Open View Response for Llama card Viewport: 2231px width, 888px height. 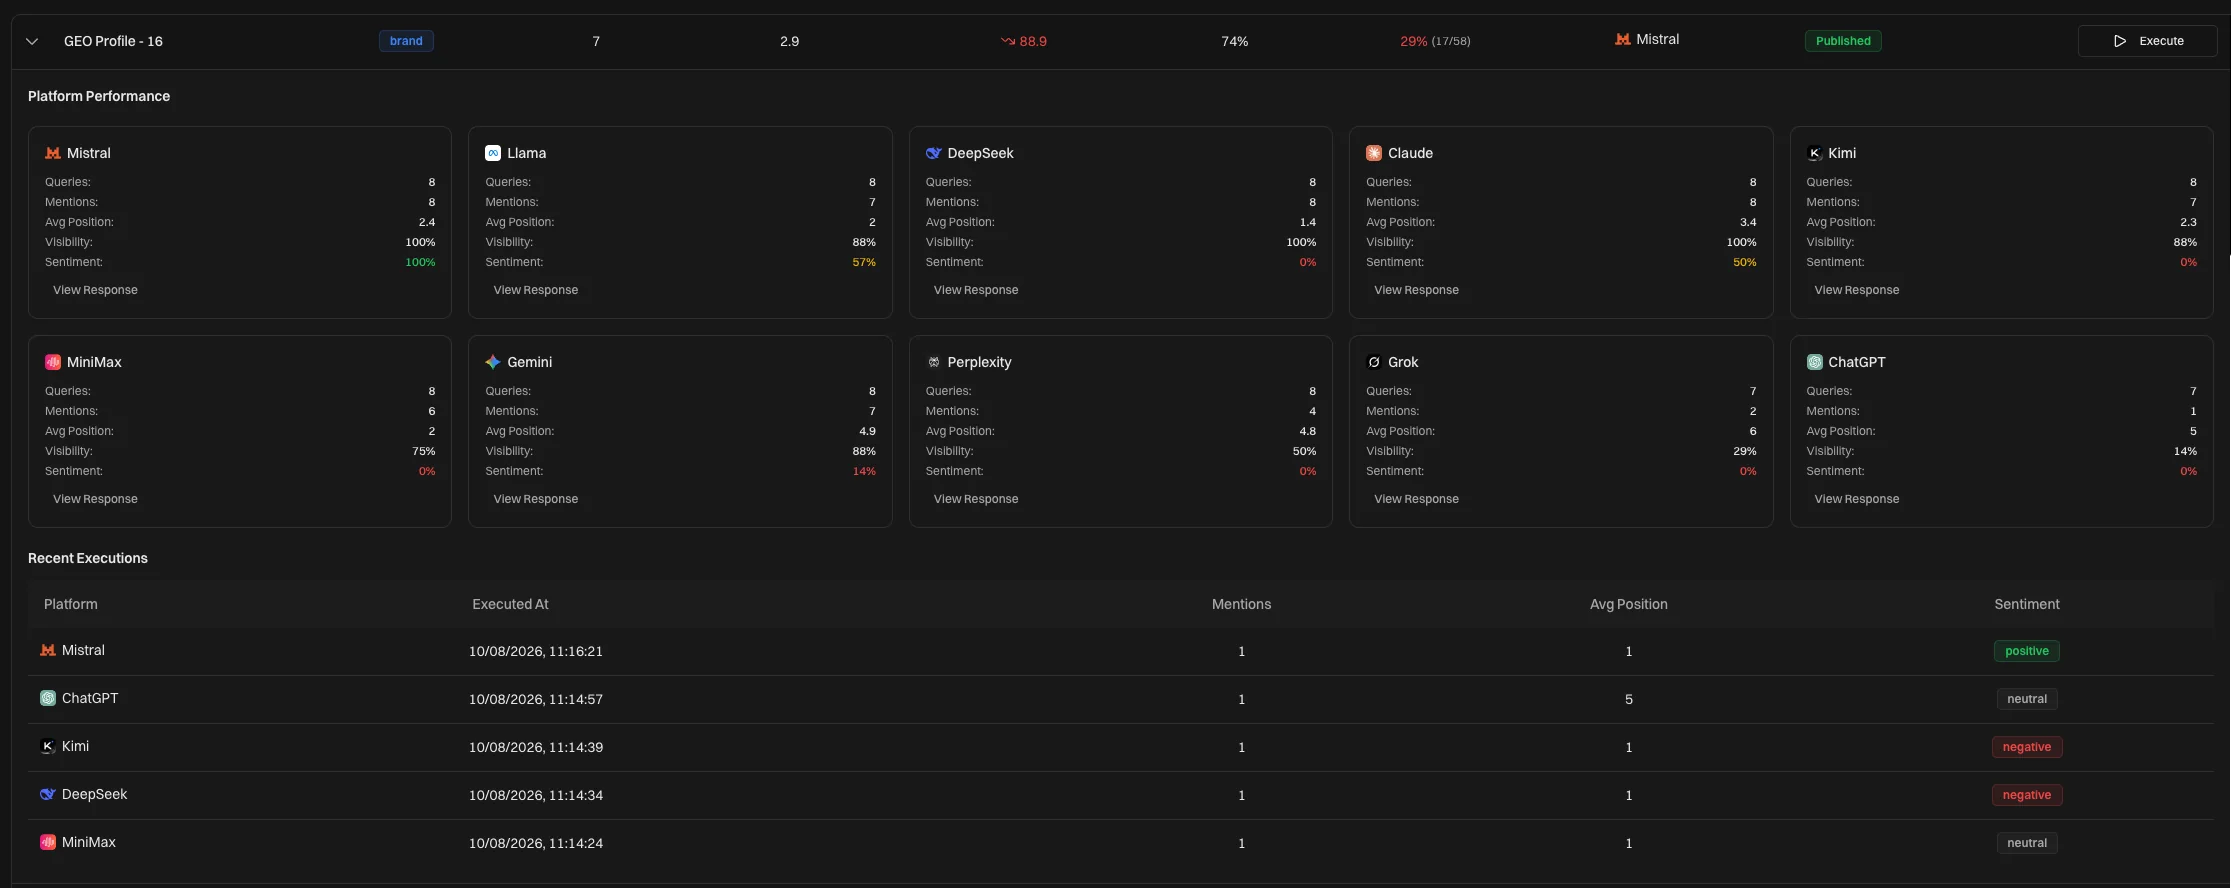point(536,290)
